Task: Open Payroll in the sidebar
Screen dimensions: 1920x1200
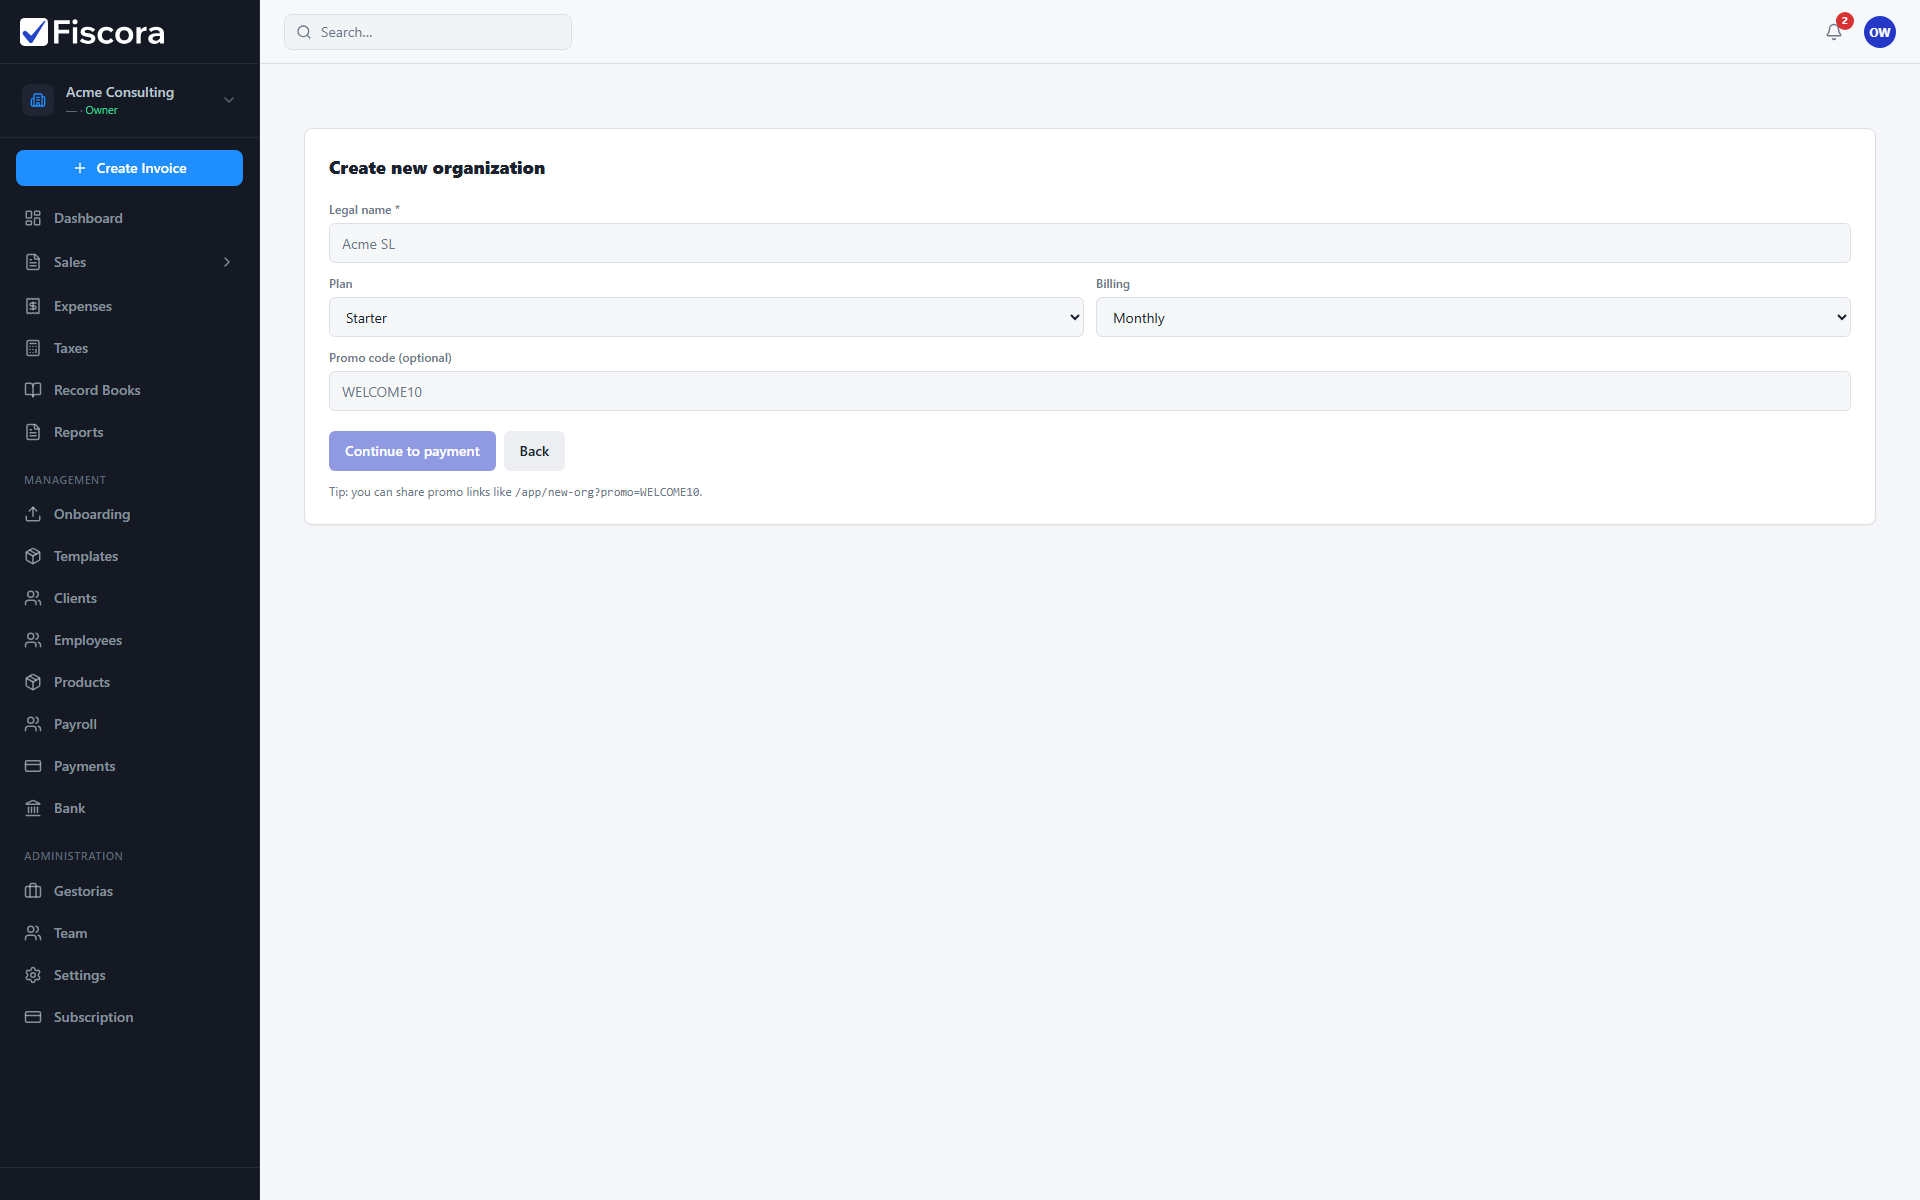Action: pos(129,724)
